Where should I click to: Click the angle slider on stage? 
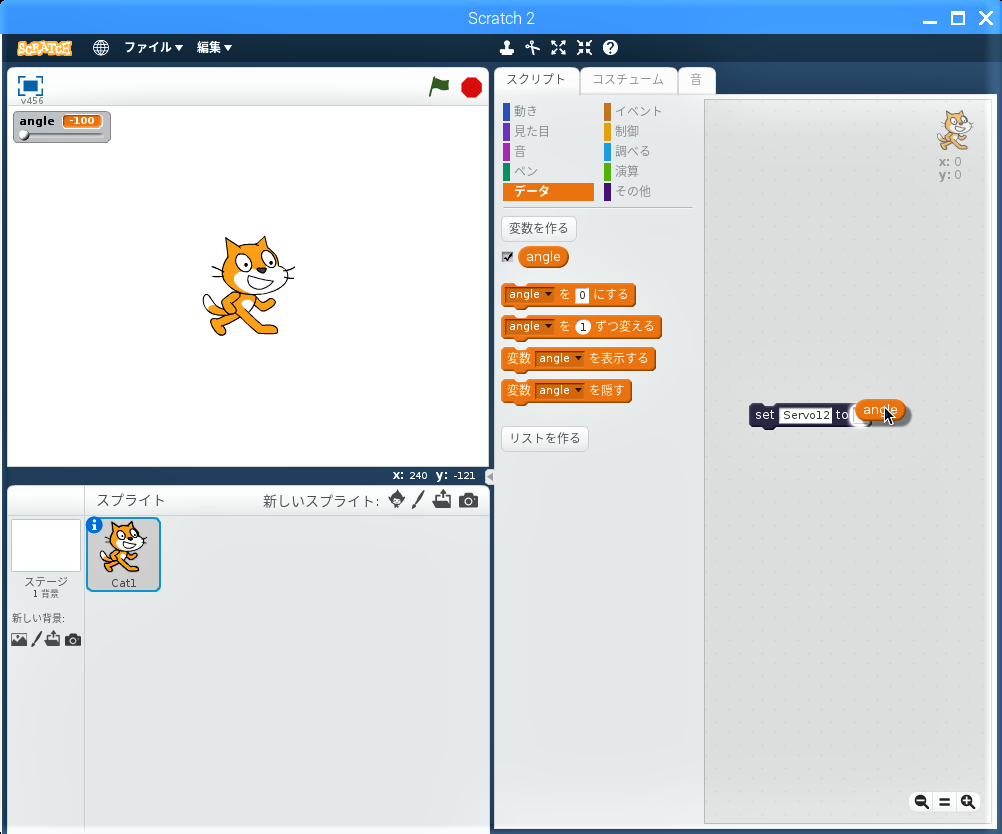(62, 135)
